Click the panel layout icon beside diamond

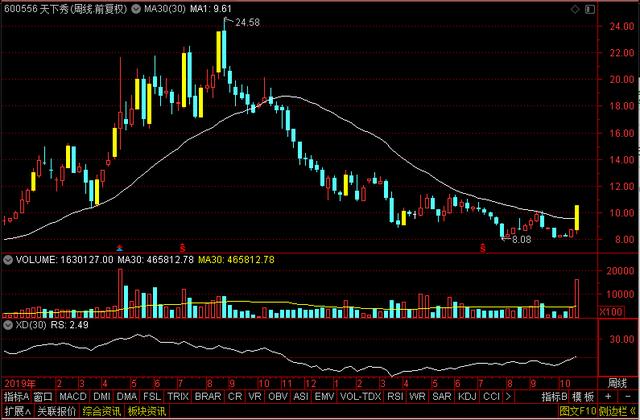point(590,9)
